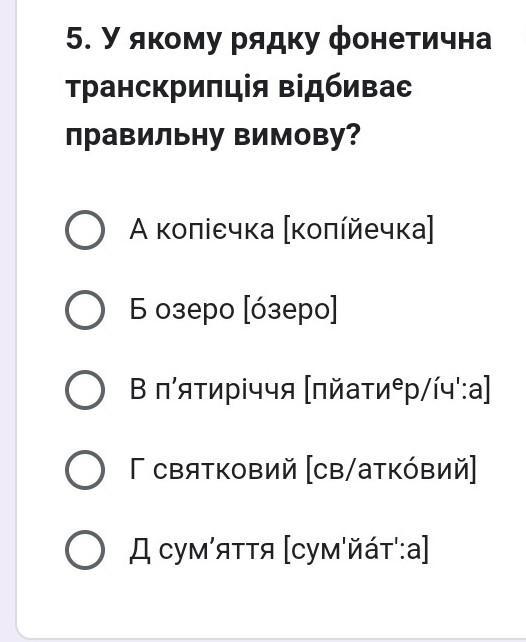Pick the radio button next to Г святковий

(85, 470)
